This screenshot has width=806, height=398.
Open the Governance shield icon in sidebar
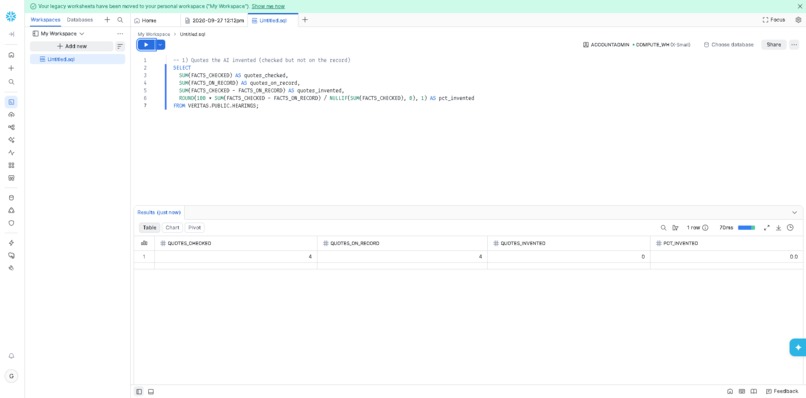click(11, 223)
